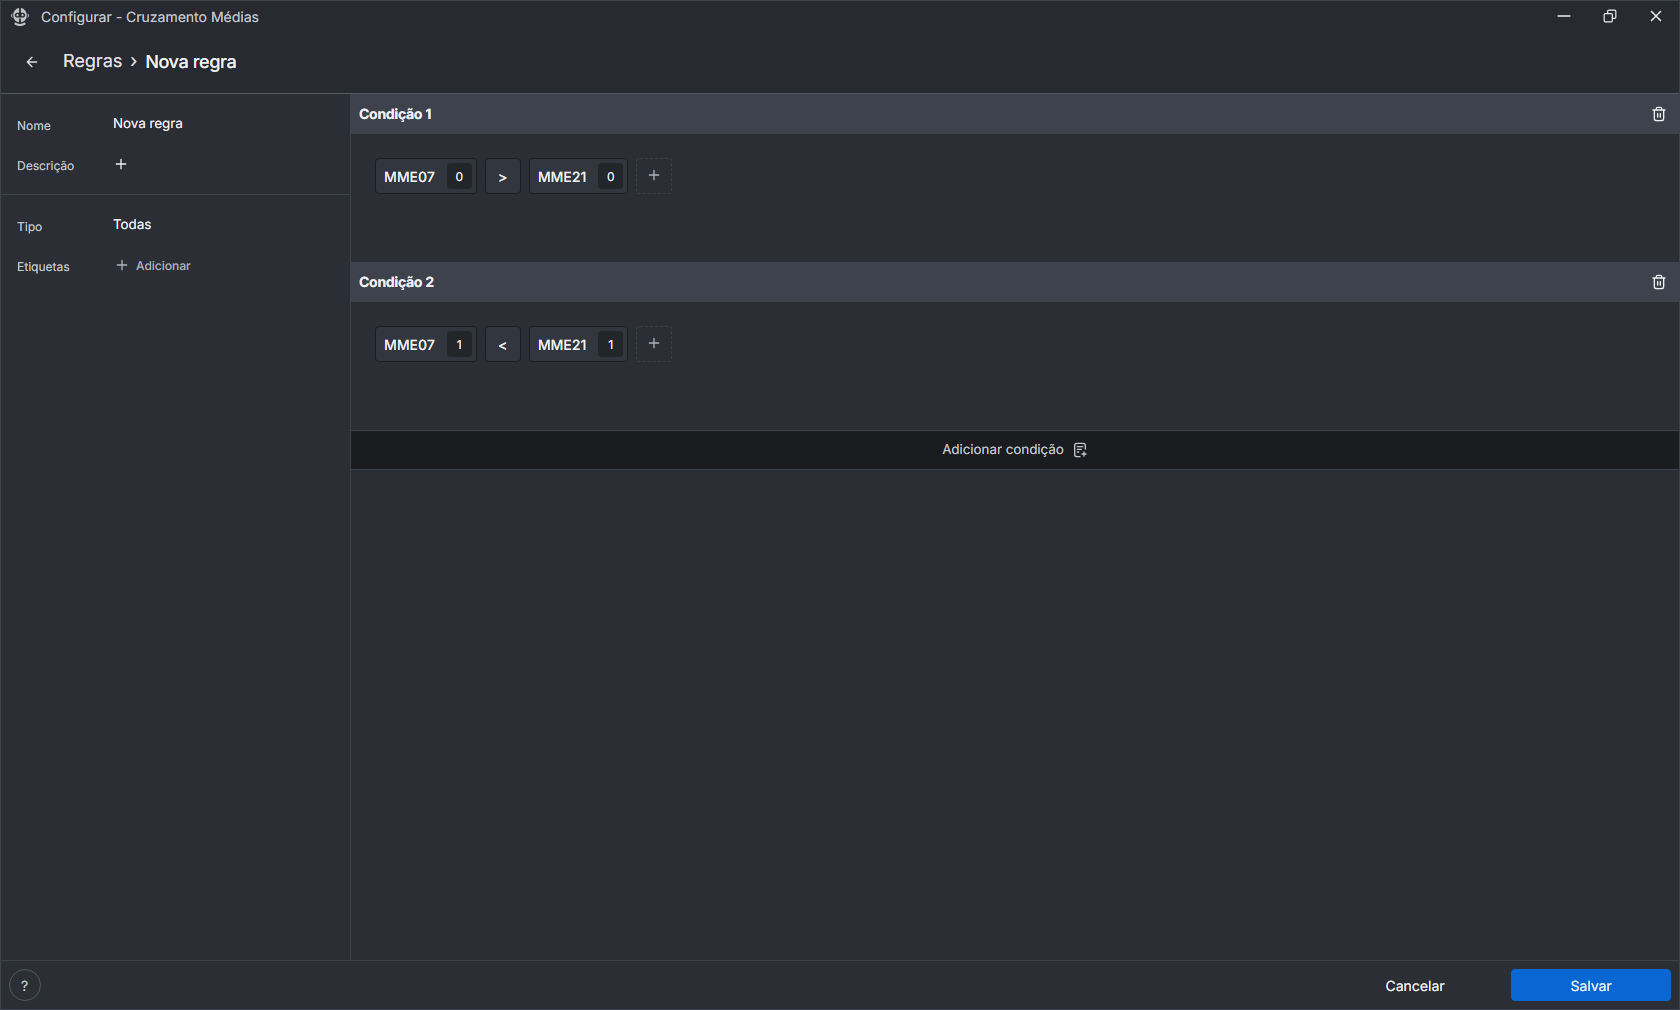Open the Tipo dropdown showing Todas
Screen dimensions: 1680x1010
coord(132,225)
